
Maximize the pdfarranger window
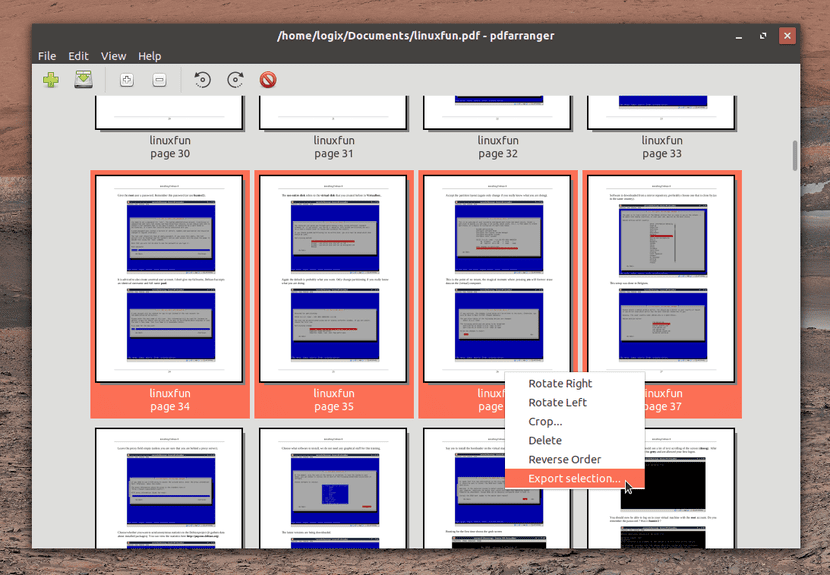click(763, 36)
